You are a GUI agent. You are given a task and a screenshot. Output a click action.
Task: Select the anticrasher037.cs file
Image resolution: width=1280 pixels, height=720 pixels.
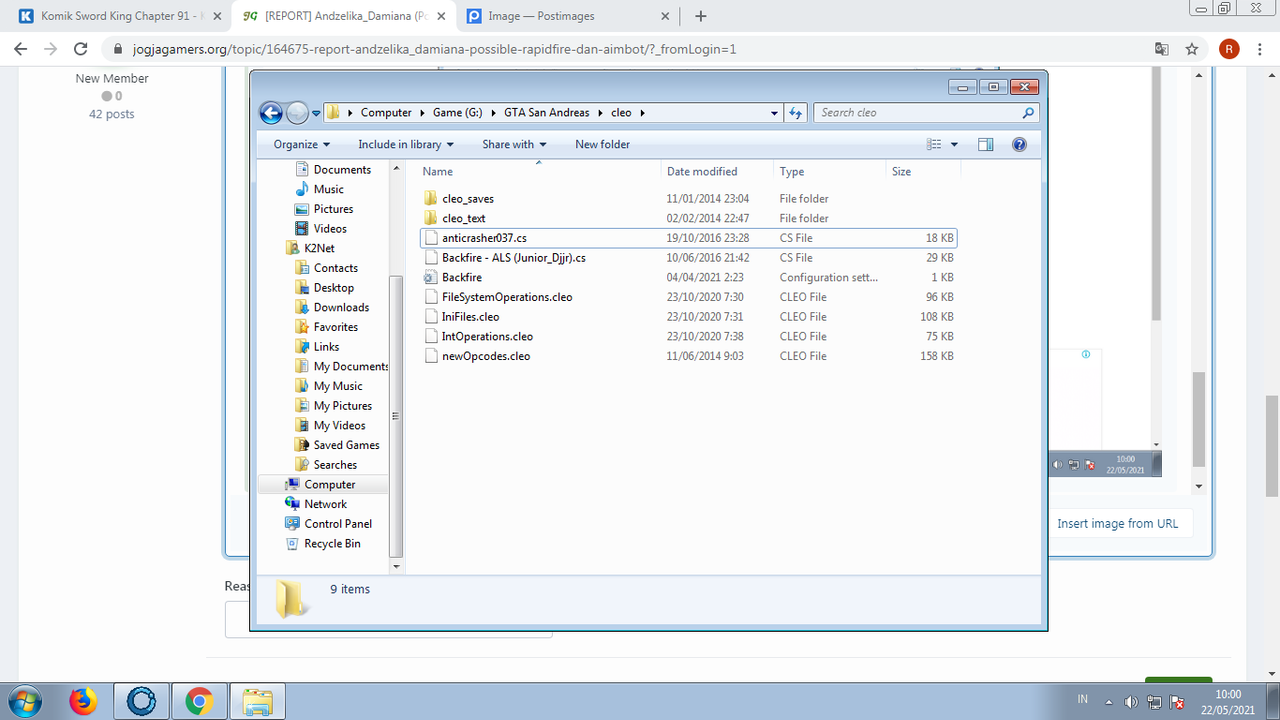(x=688, y=238)
